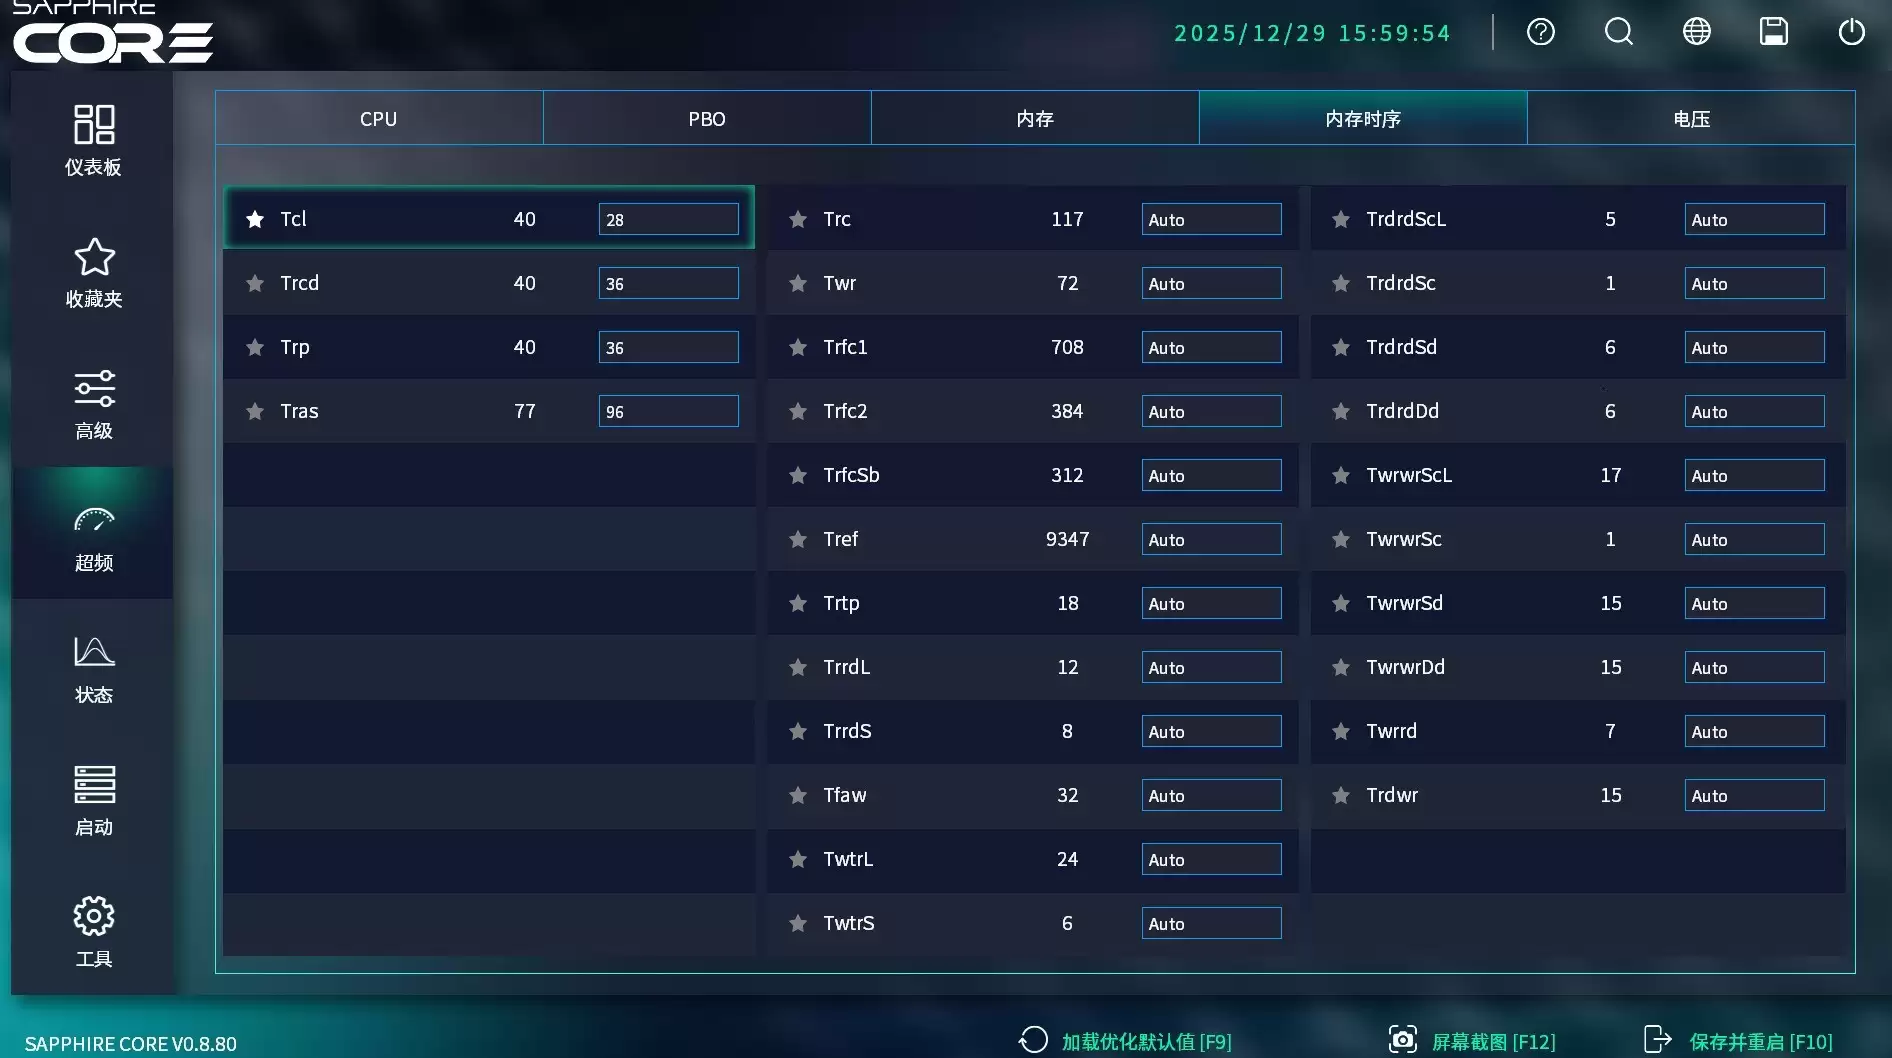Toggle the favorite star for TrdrdScL

[x=1341, y=219]
